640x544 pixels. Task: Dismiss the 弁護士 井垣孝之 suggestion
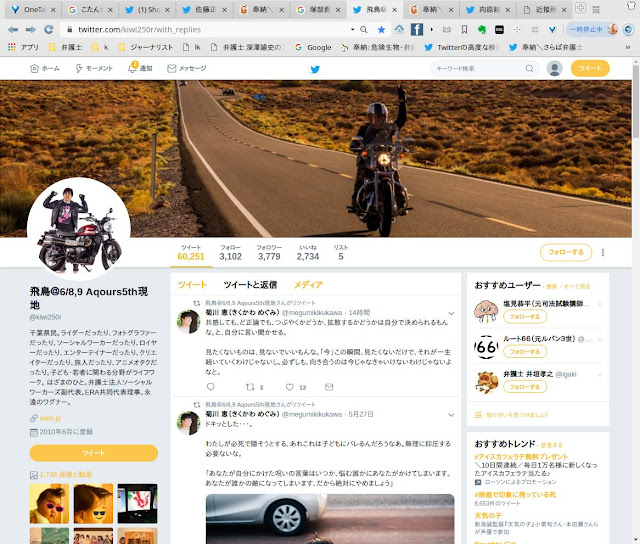tap(600, 375)
